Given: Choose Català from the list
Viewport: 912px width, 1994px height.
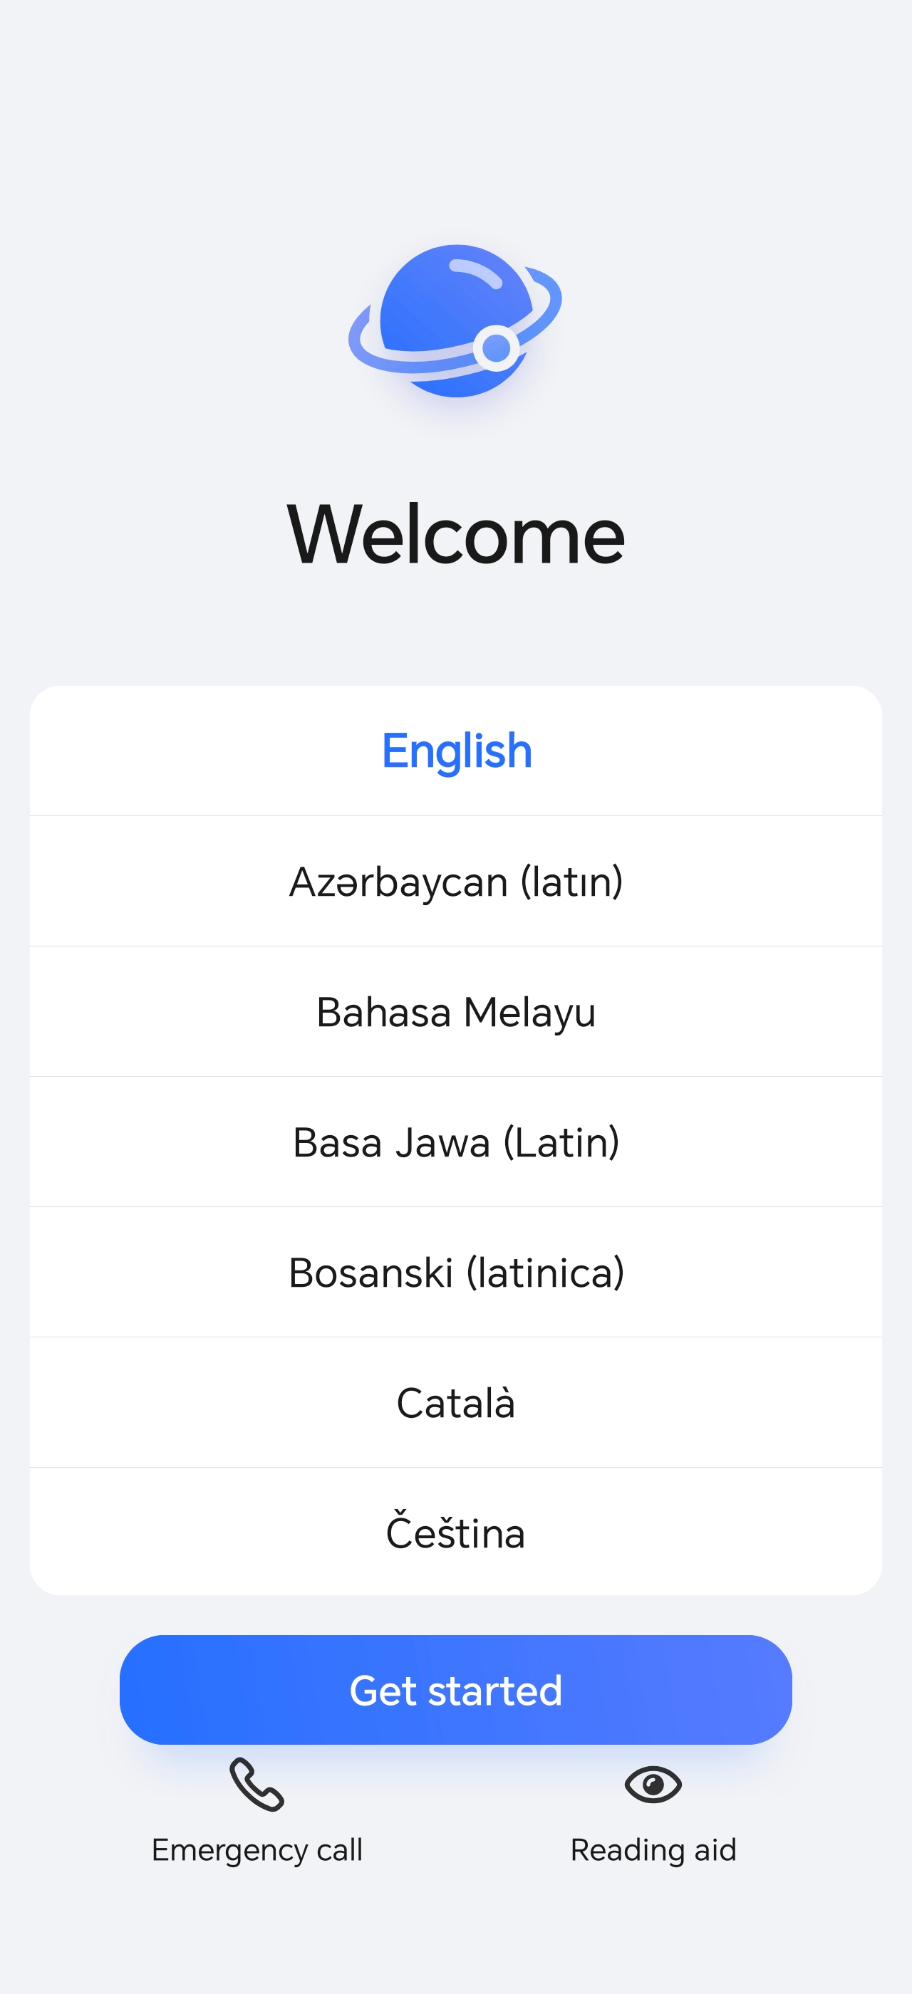Looking at the screenshot, I should pos(456,1403).
